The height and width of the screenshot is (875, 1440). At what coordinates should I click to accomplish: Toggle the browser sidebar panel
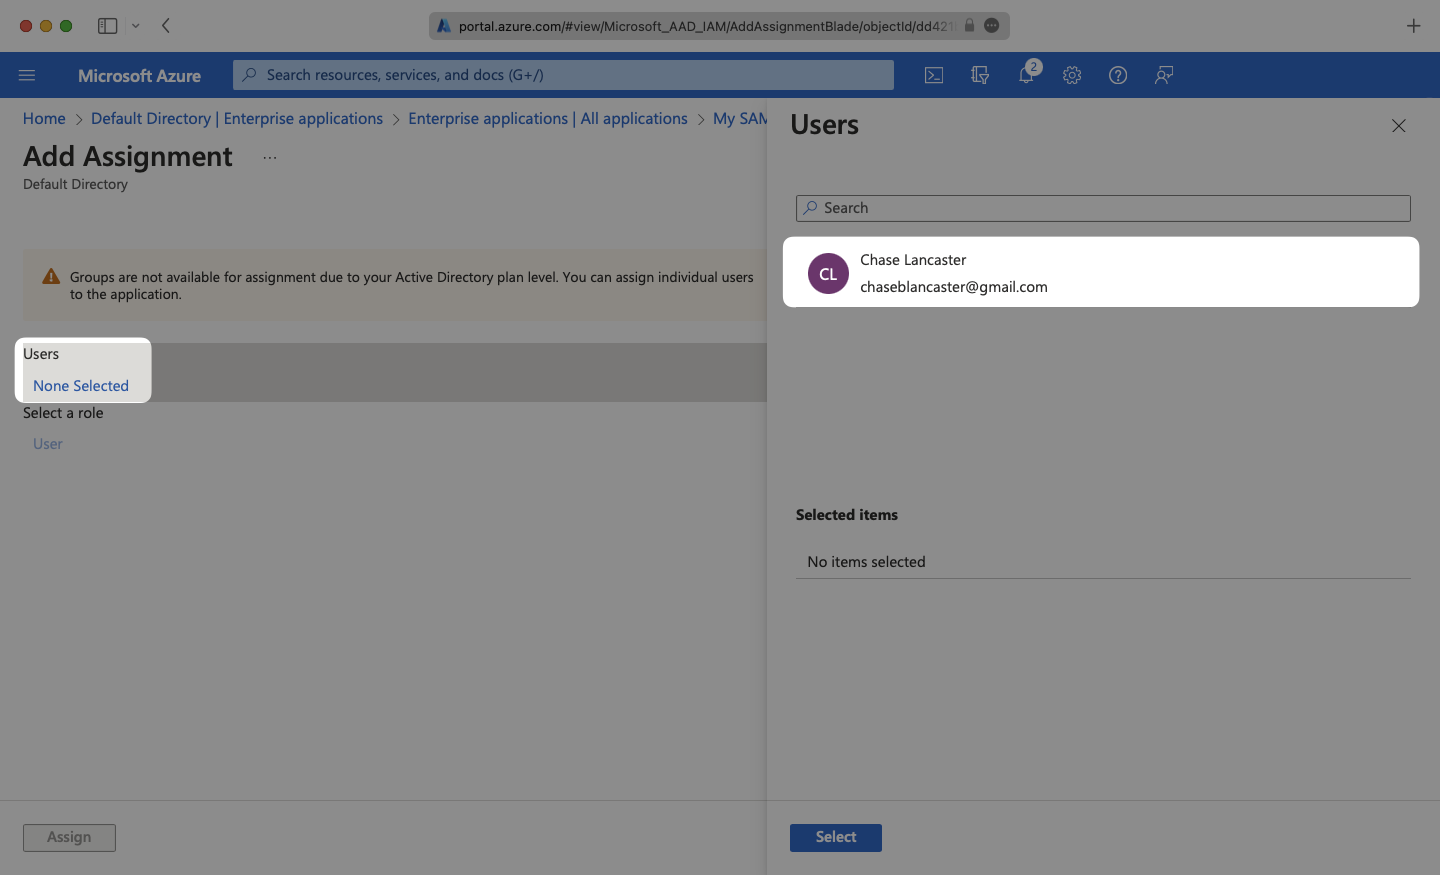107,25
